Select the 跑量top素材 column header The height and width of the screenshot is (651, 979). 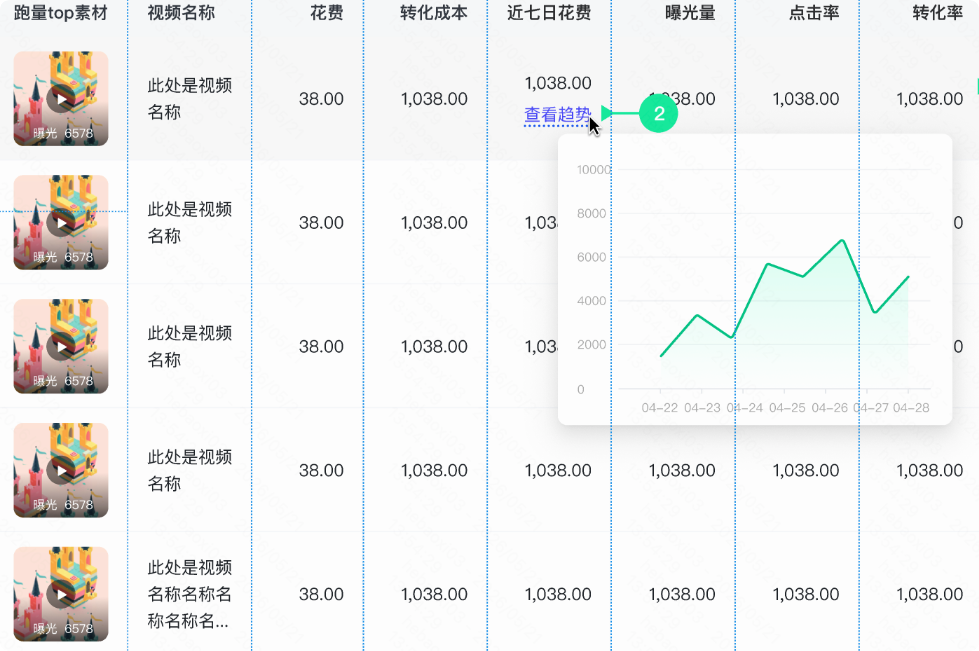click(x=61, y=13)
